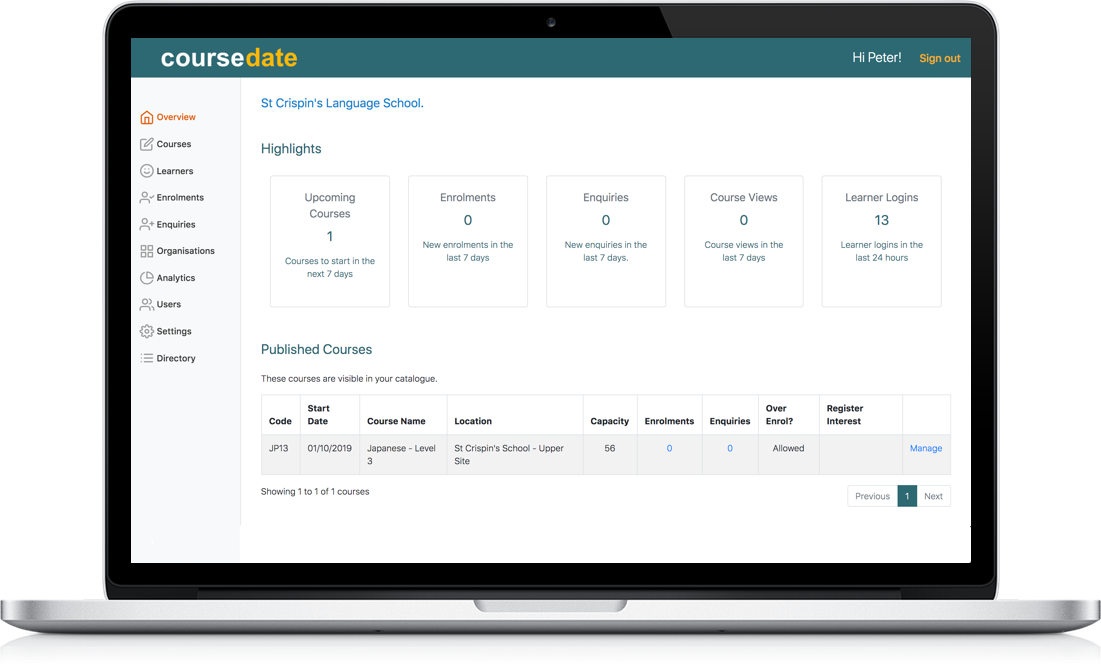Image resolution: width=1101 pixels, height=666 pixels.
Task: Click the Manage link for course JP13
Action: pyautogui.click(x=925, y=448)
